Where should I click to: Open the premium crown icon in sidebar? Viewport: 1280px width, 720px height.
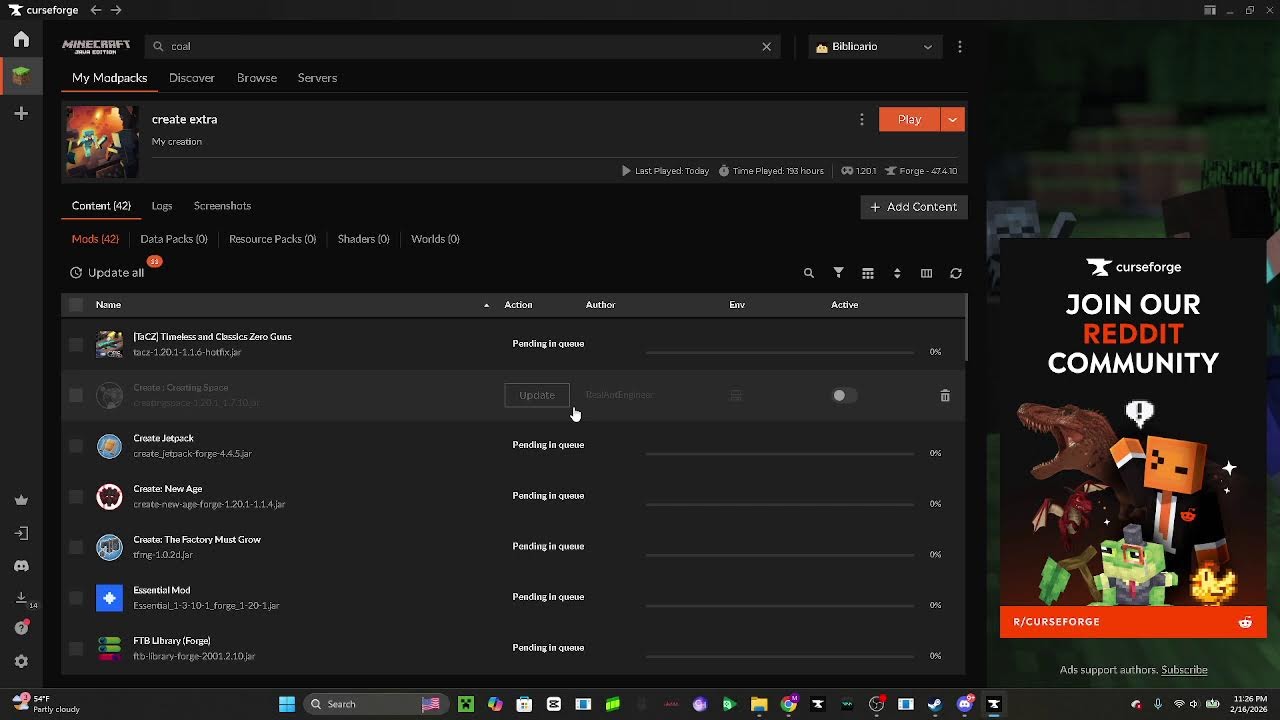[21, 500]
